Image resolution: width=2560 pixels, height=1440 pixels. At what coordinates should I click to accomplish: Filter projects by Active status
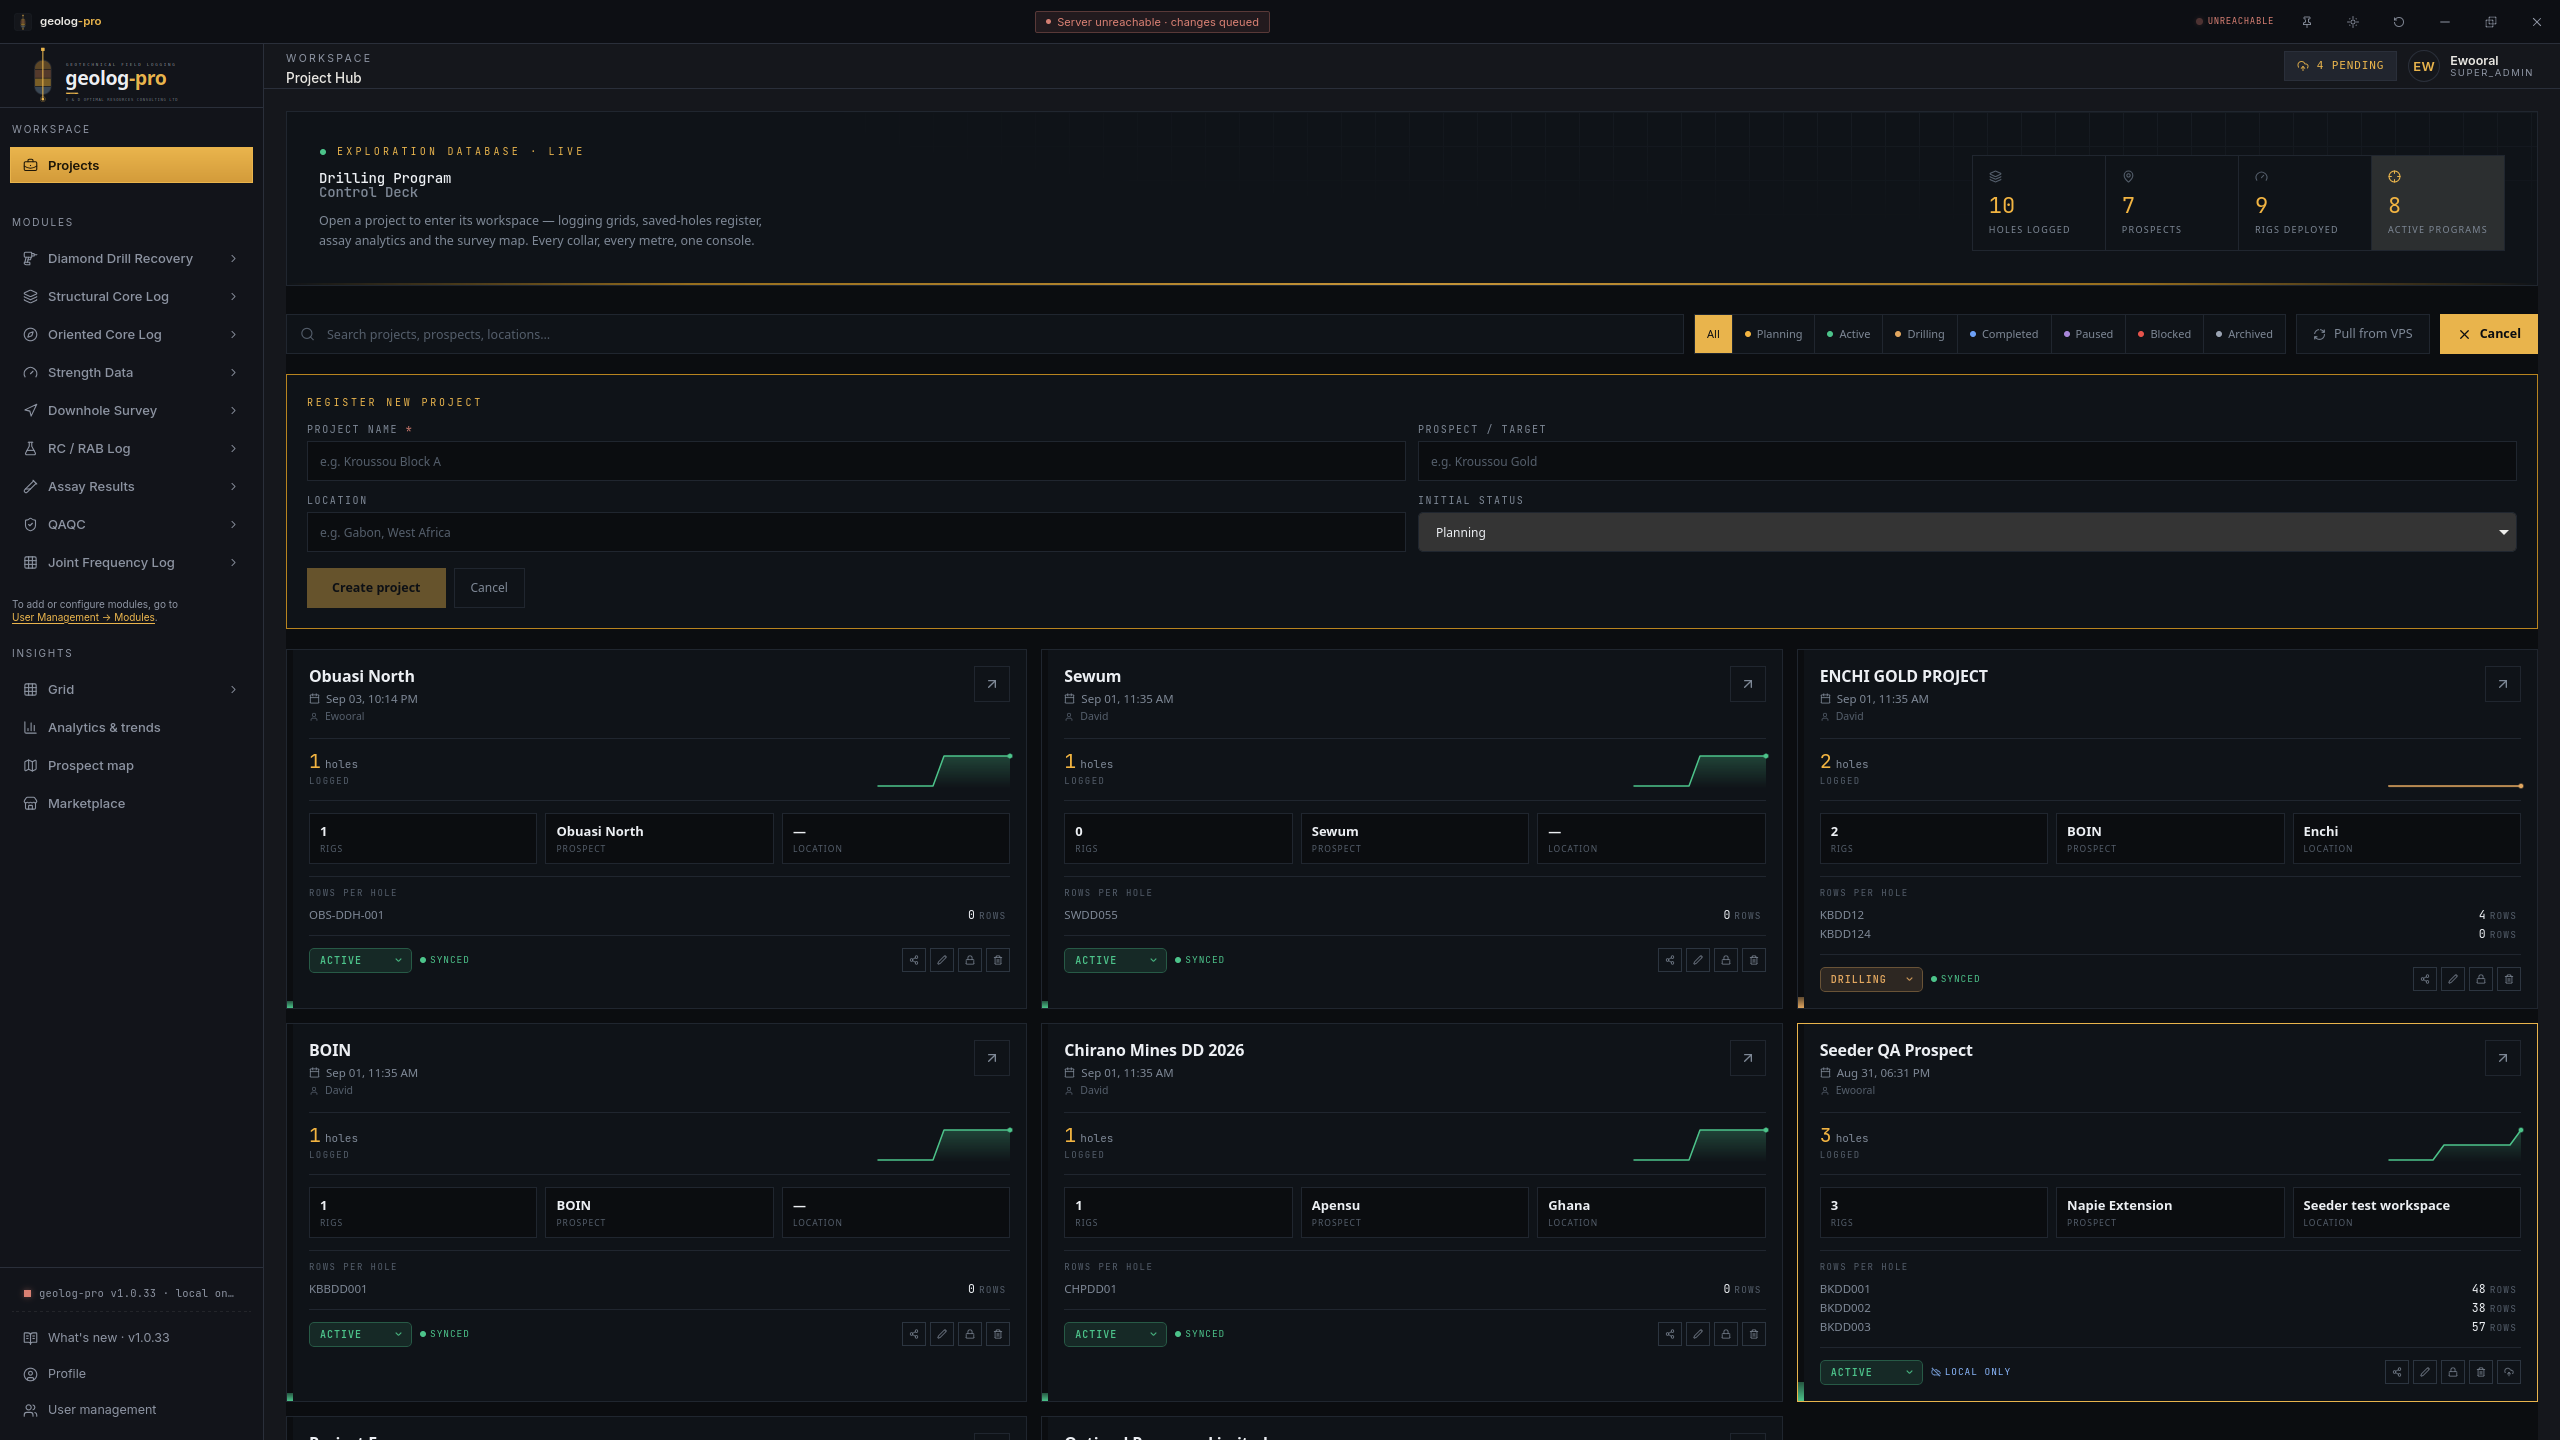[1848, 334]
